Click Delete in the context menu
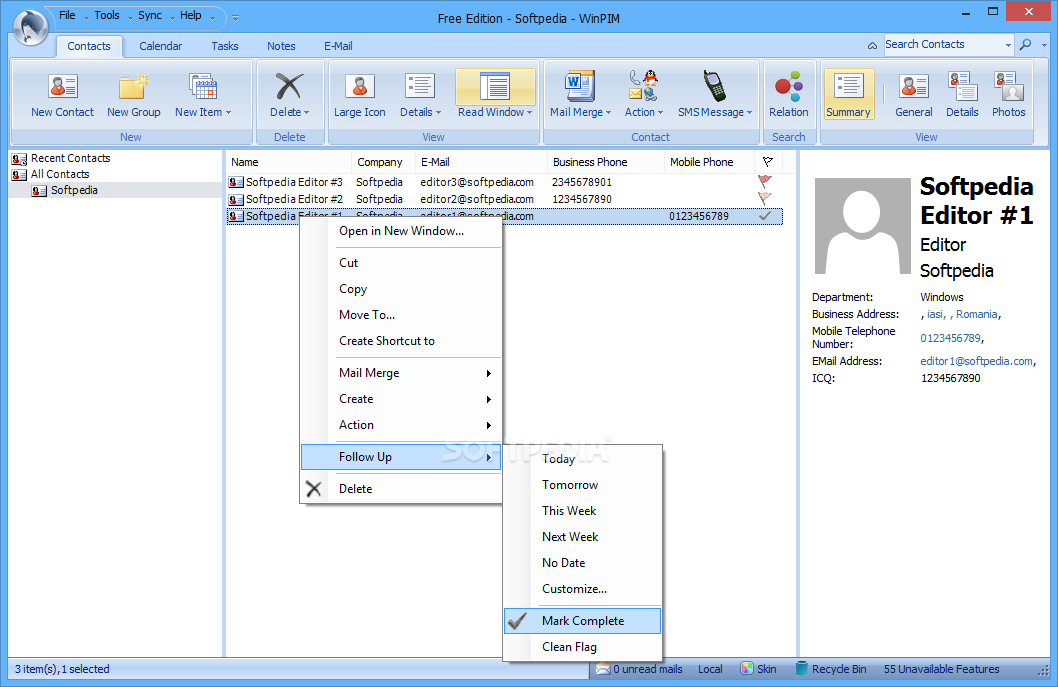Screen dimensions: 1058x687 (401, 489)
